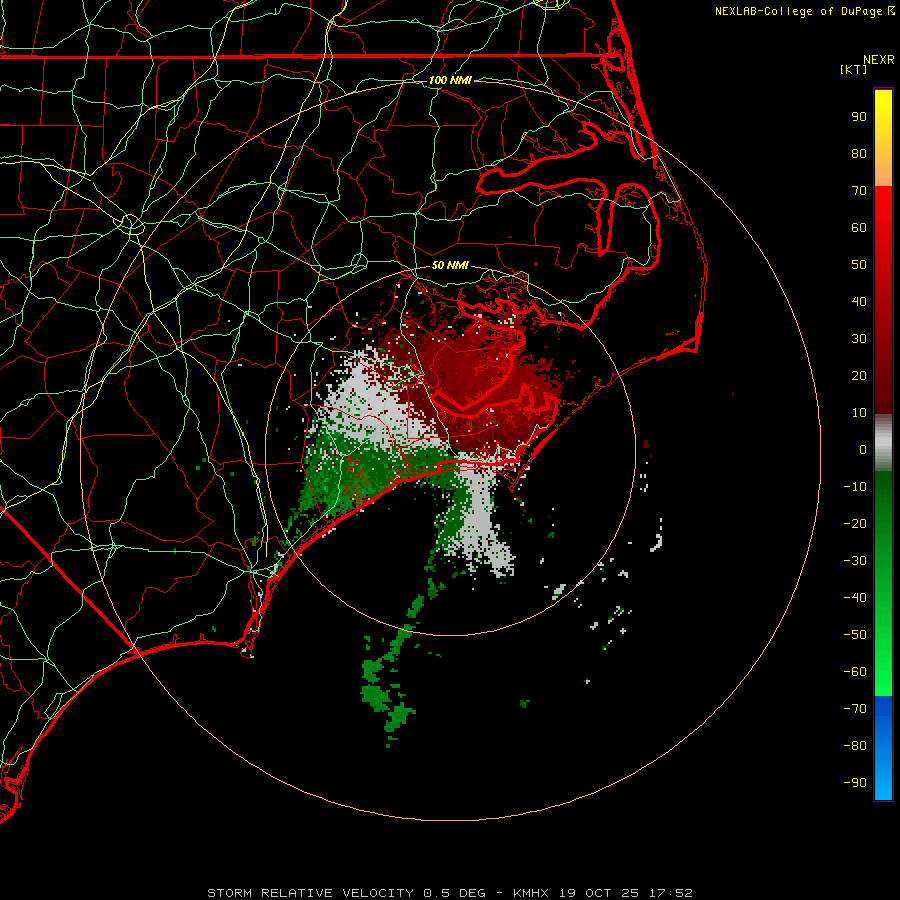
Task: Select the 70 value on velocity scale
Action: point(859,191)
